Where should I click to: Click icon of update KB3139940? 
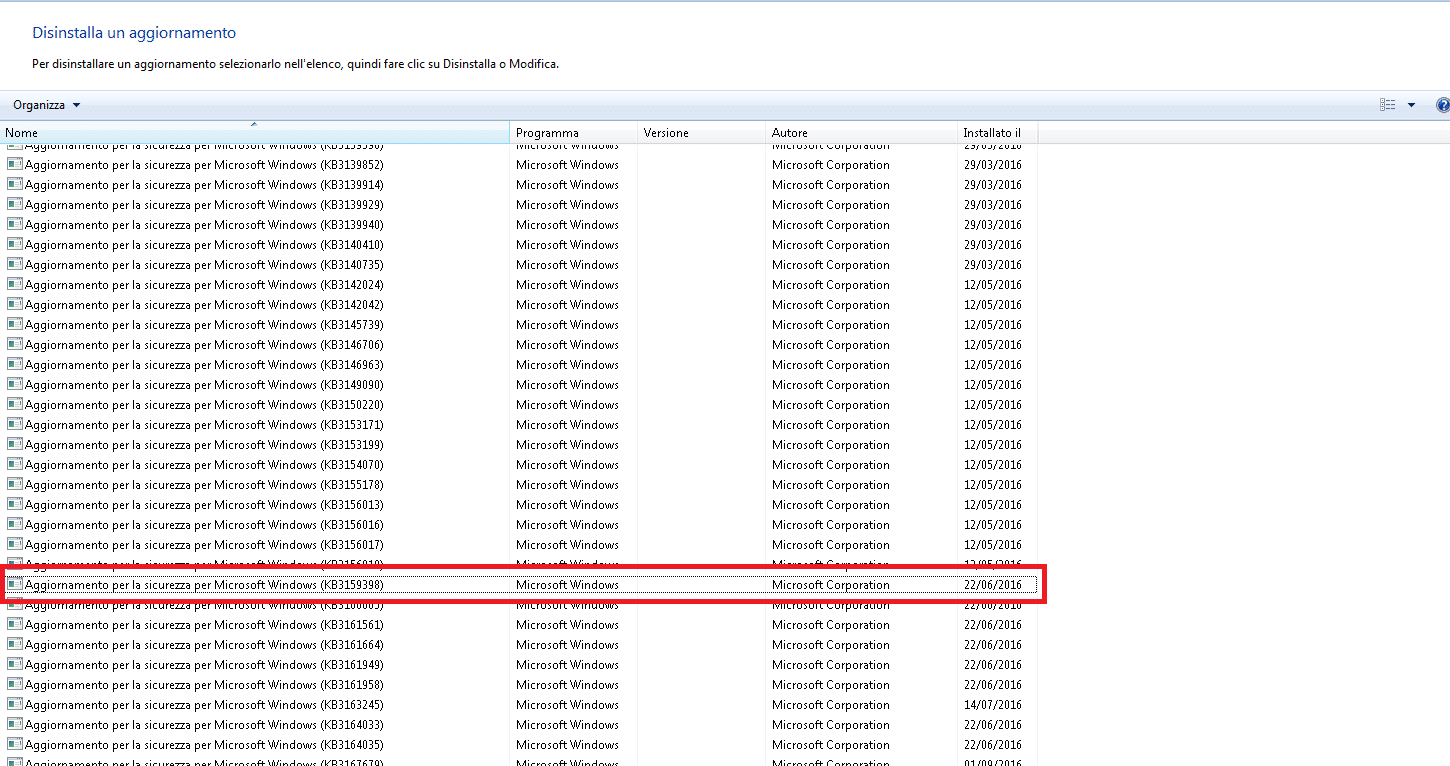(x=15, y=225)
